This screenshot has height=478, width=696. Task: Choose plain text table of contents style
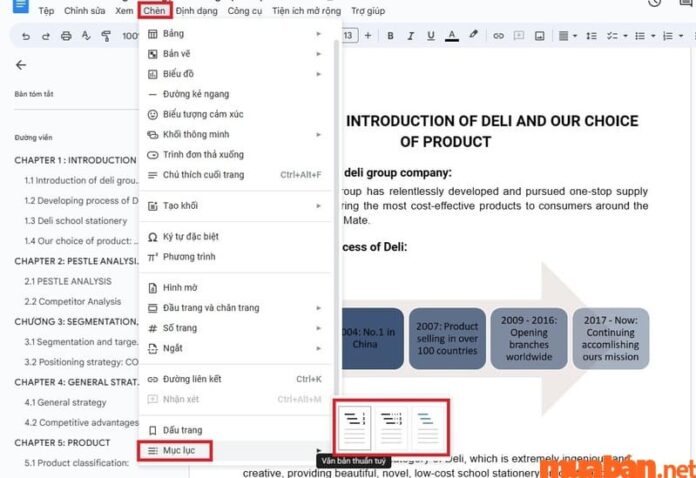pos(355,427)
